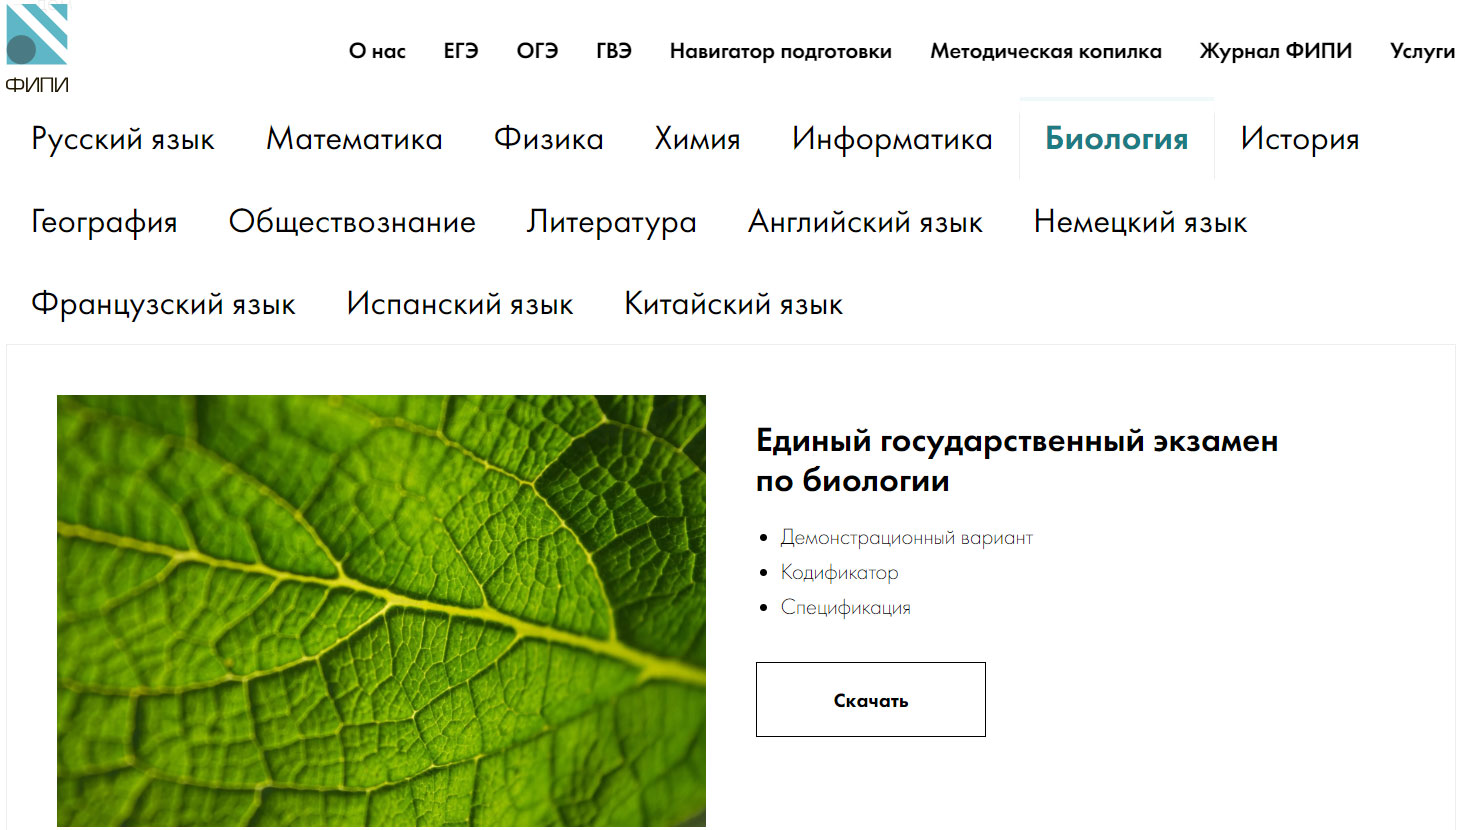Open the ОГЭ menu item
Image resolution: width=1483 pixels, height=830 pixels.
537,51
